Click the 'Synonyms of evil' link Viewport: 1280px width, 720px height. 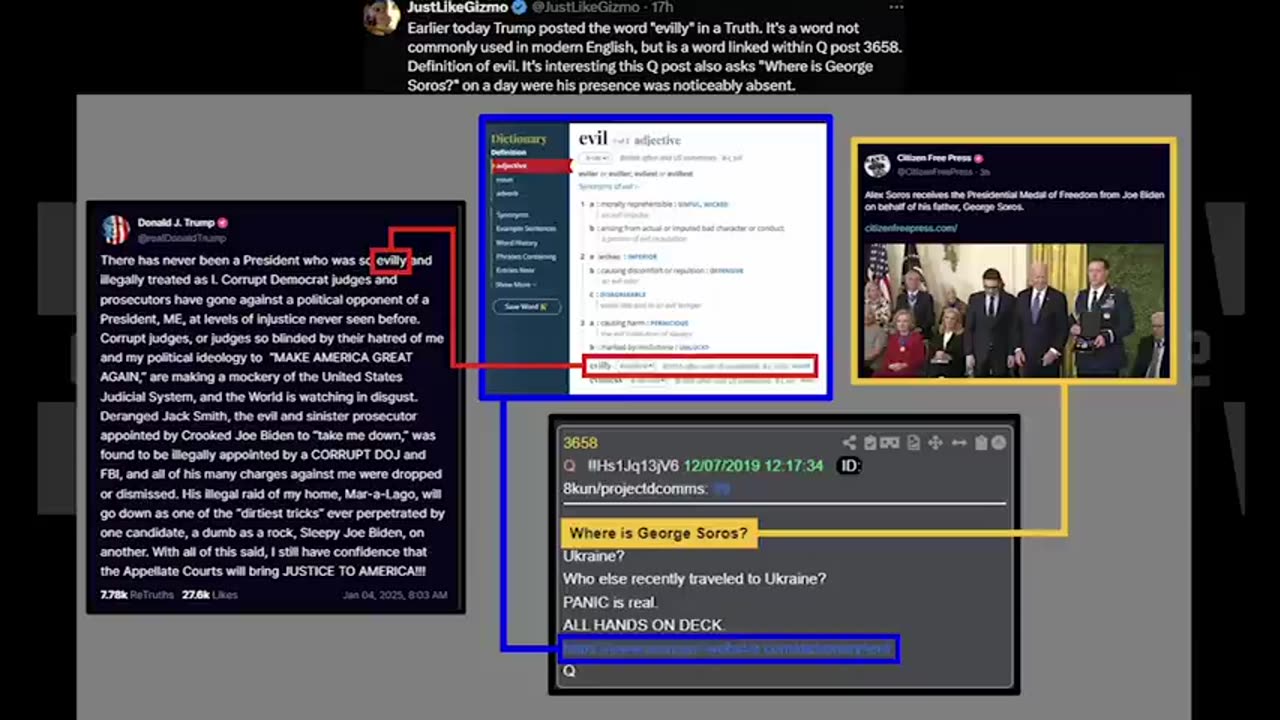point(607,188)
